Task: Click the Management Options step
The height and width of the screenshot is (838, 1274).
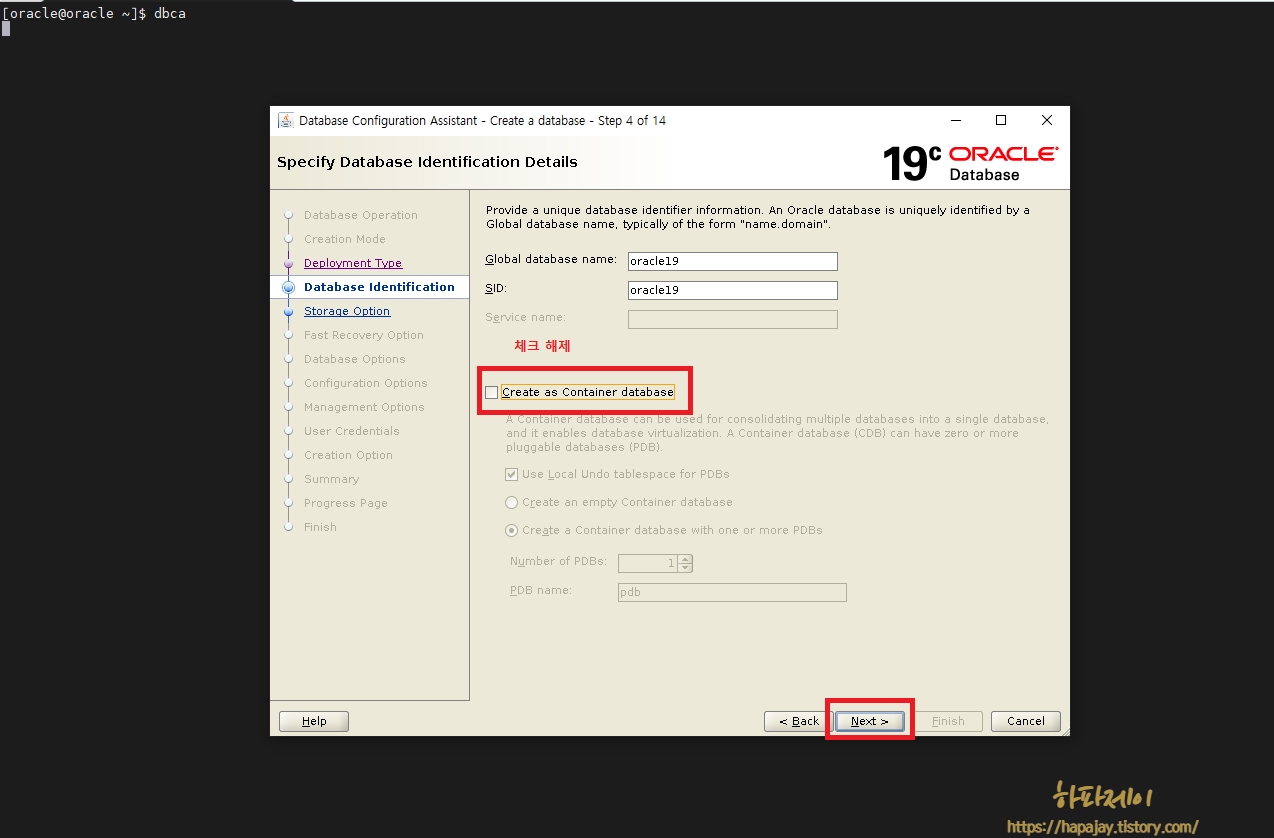Action: tap(364, 407)
